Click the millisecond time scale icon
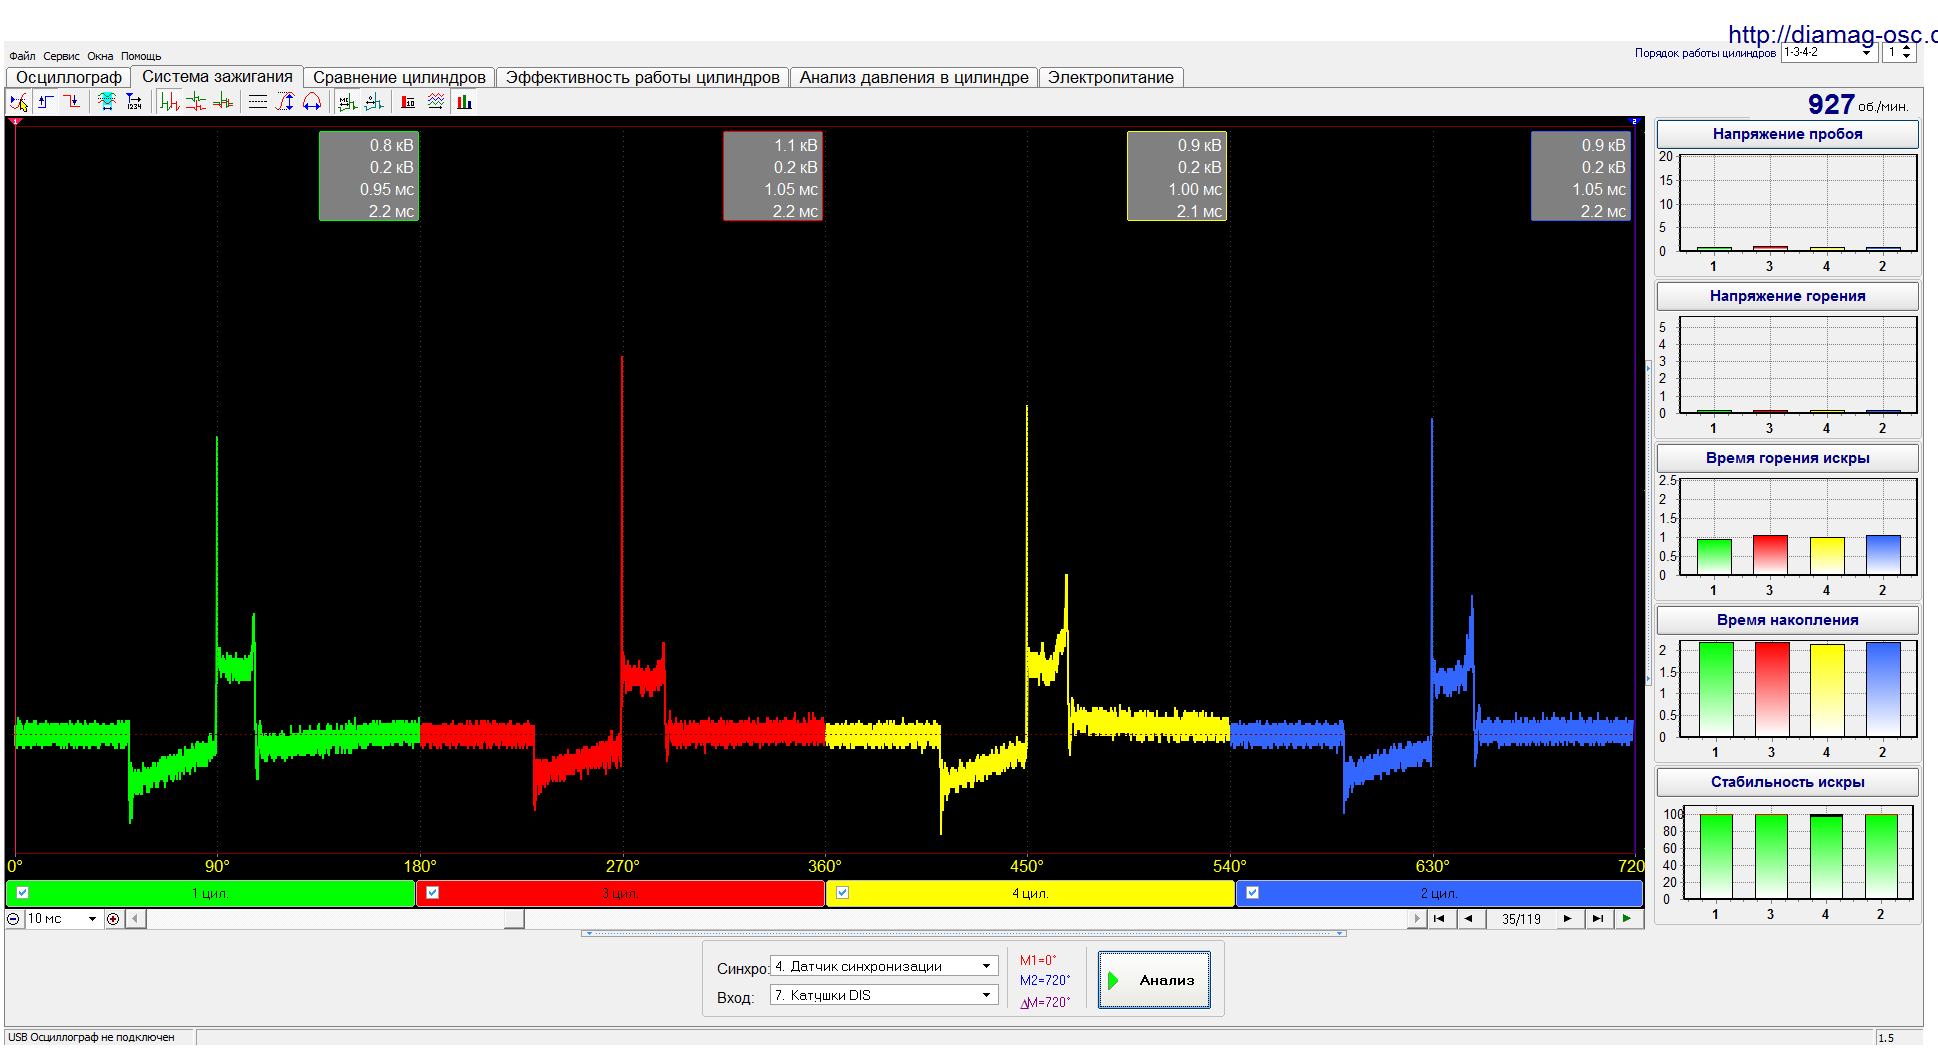 point(347,102)
